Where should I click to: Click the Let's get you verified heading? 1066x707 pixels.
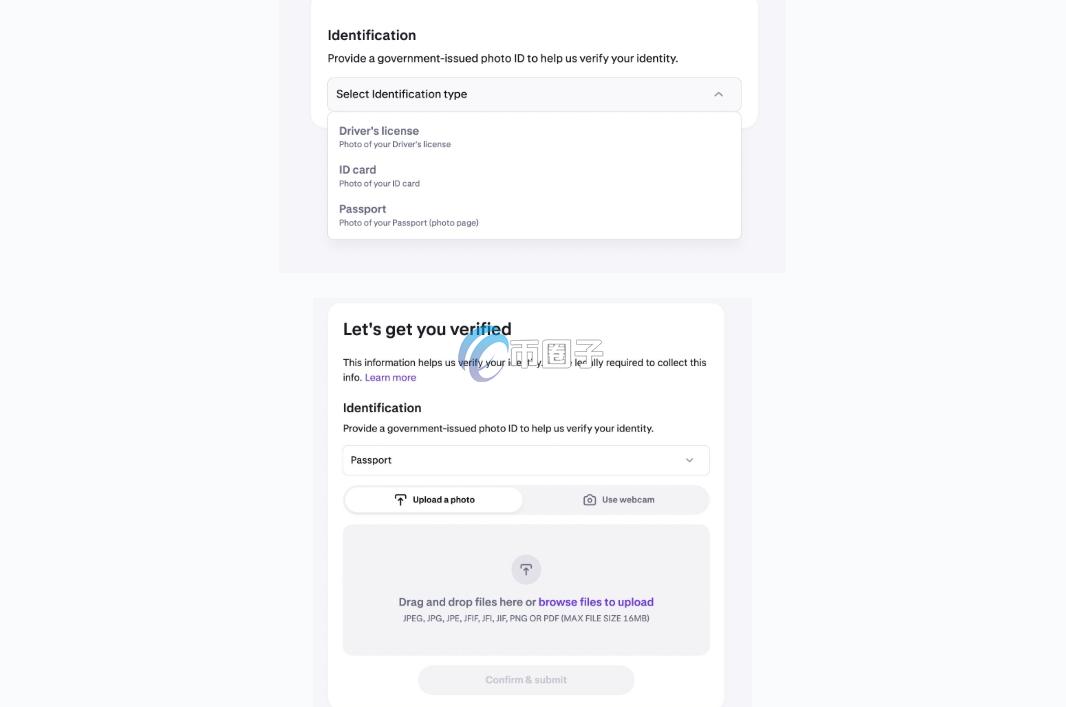[427, 329]
